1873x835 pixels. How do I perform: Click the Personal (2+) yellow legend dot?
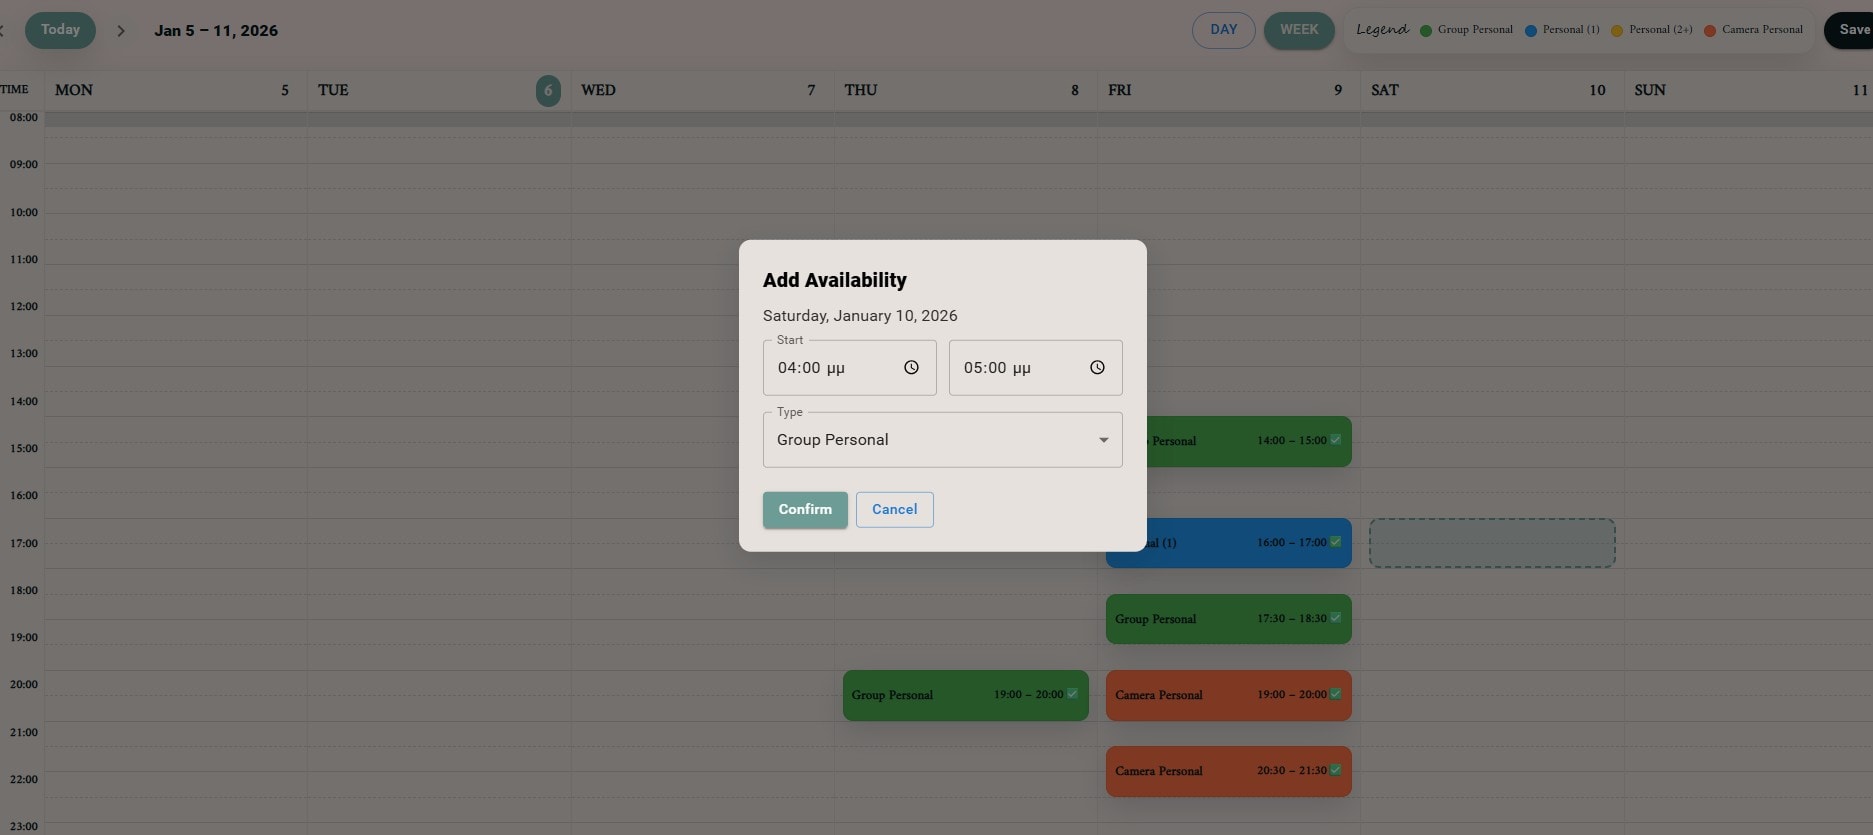pos(1617,31)
